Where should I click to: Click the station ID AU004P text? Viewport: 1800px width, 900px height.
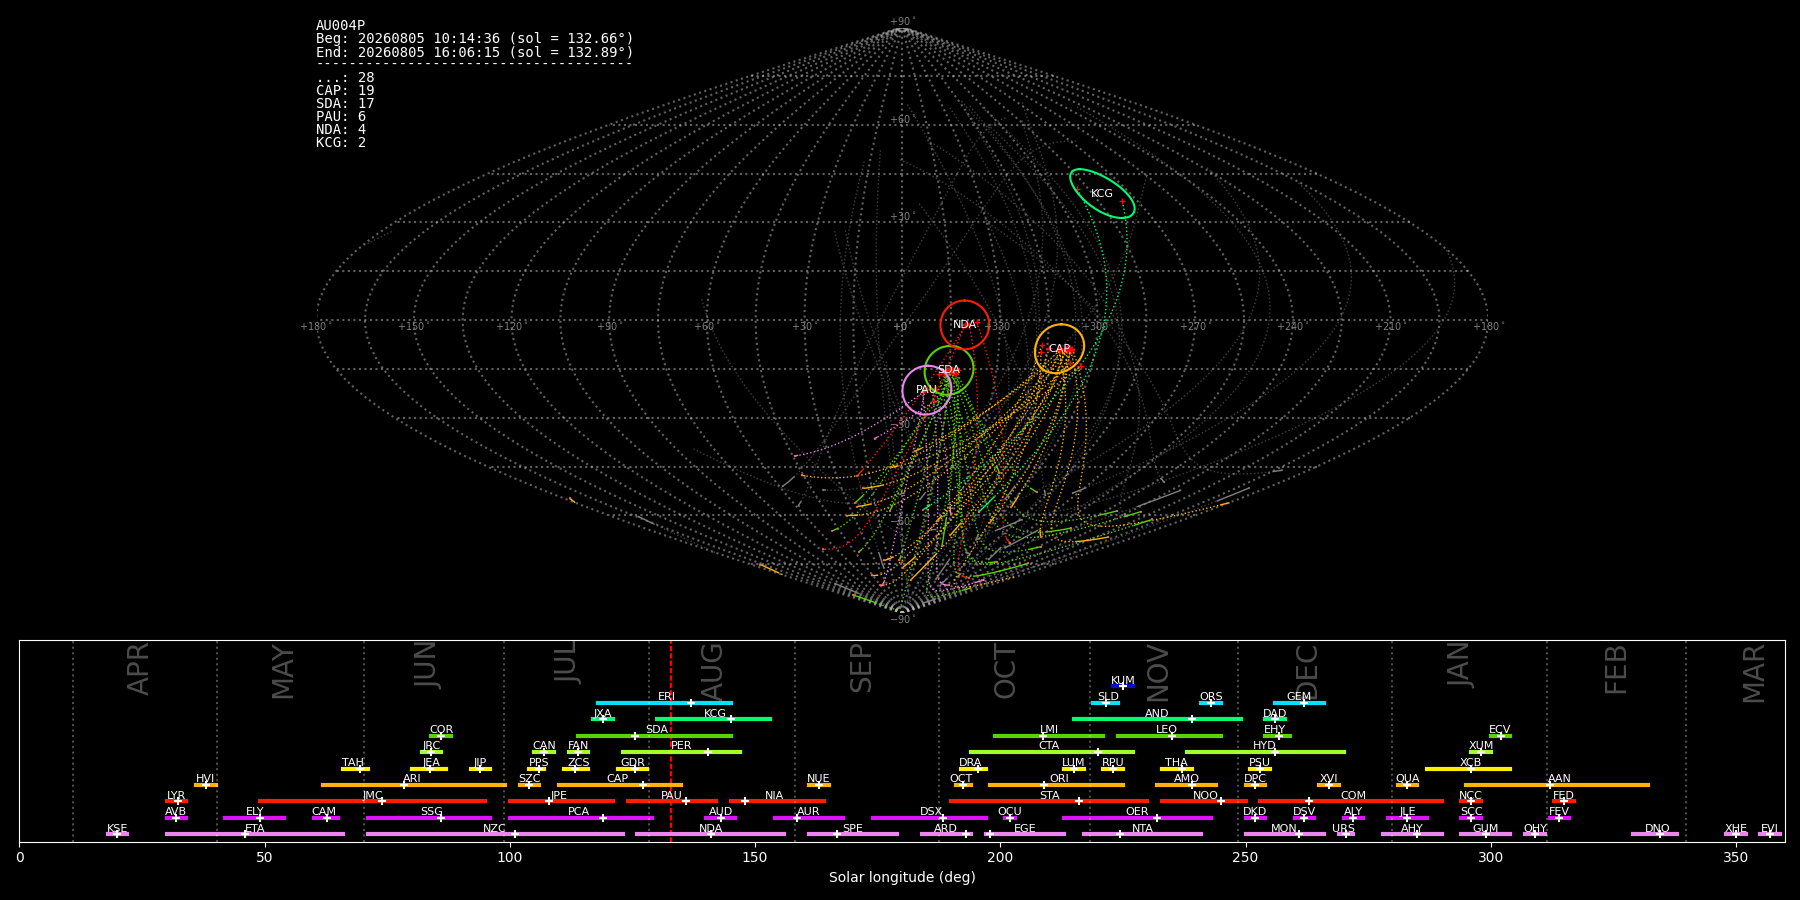341,26
